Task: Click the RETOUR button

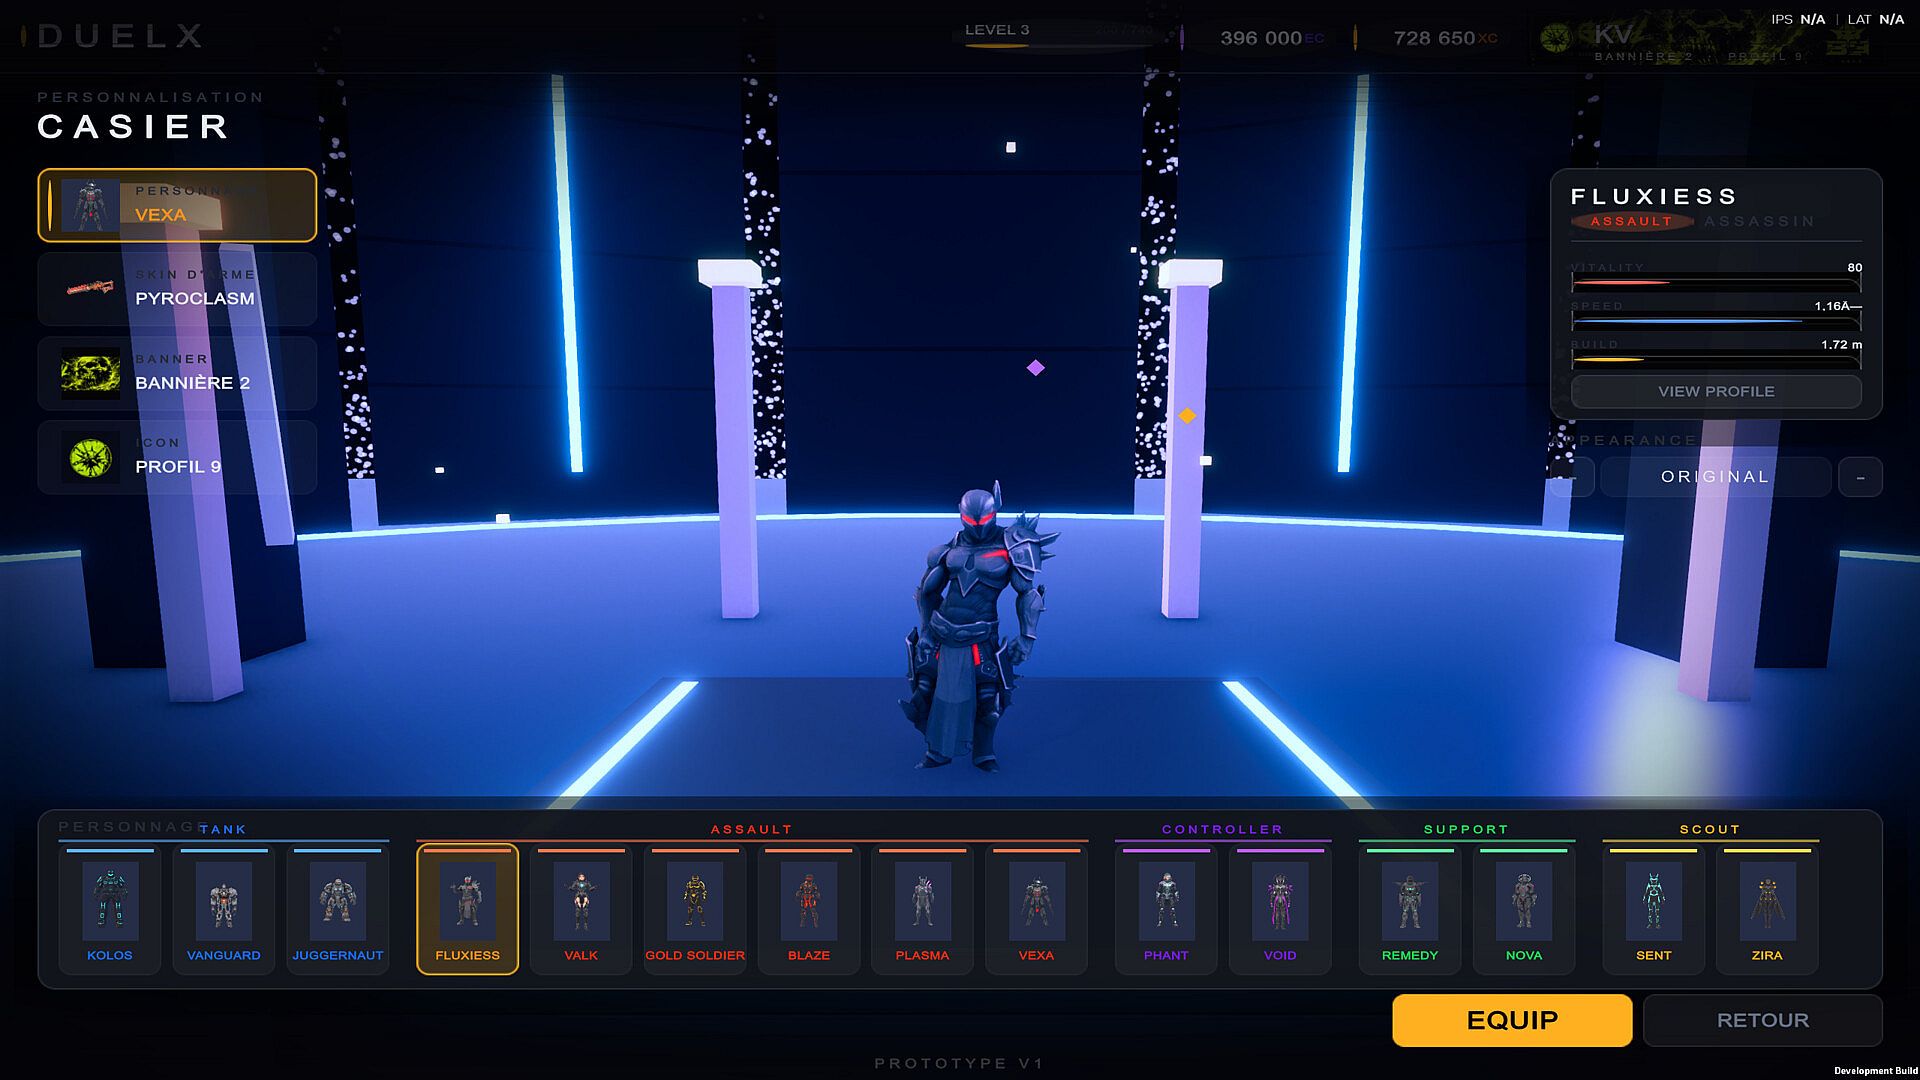Action: [1763, 1020]
